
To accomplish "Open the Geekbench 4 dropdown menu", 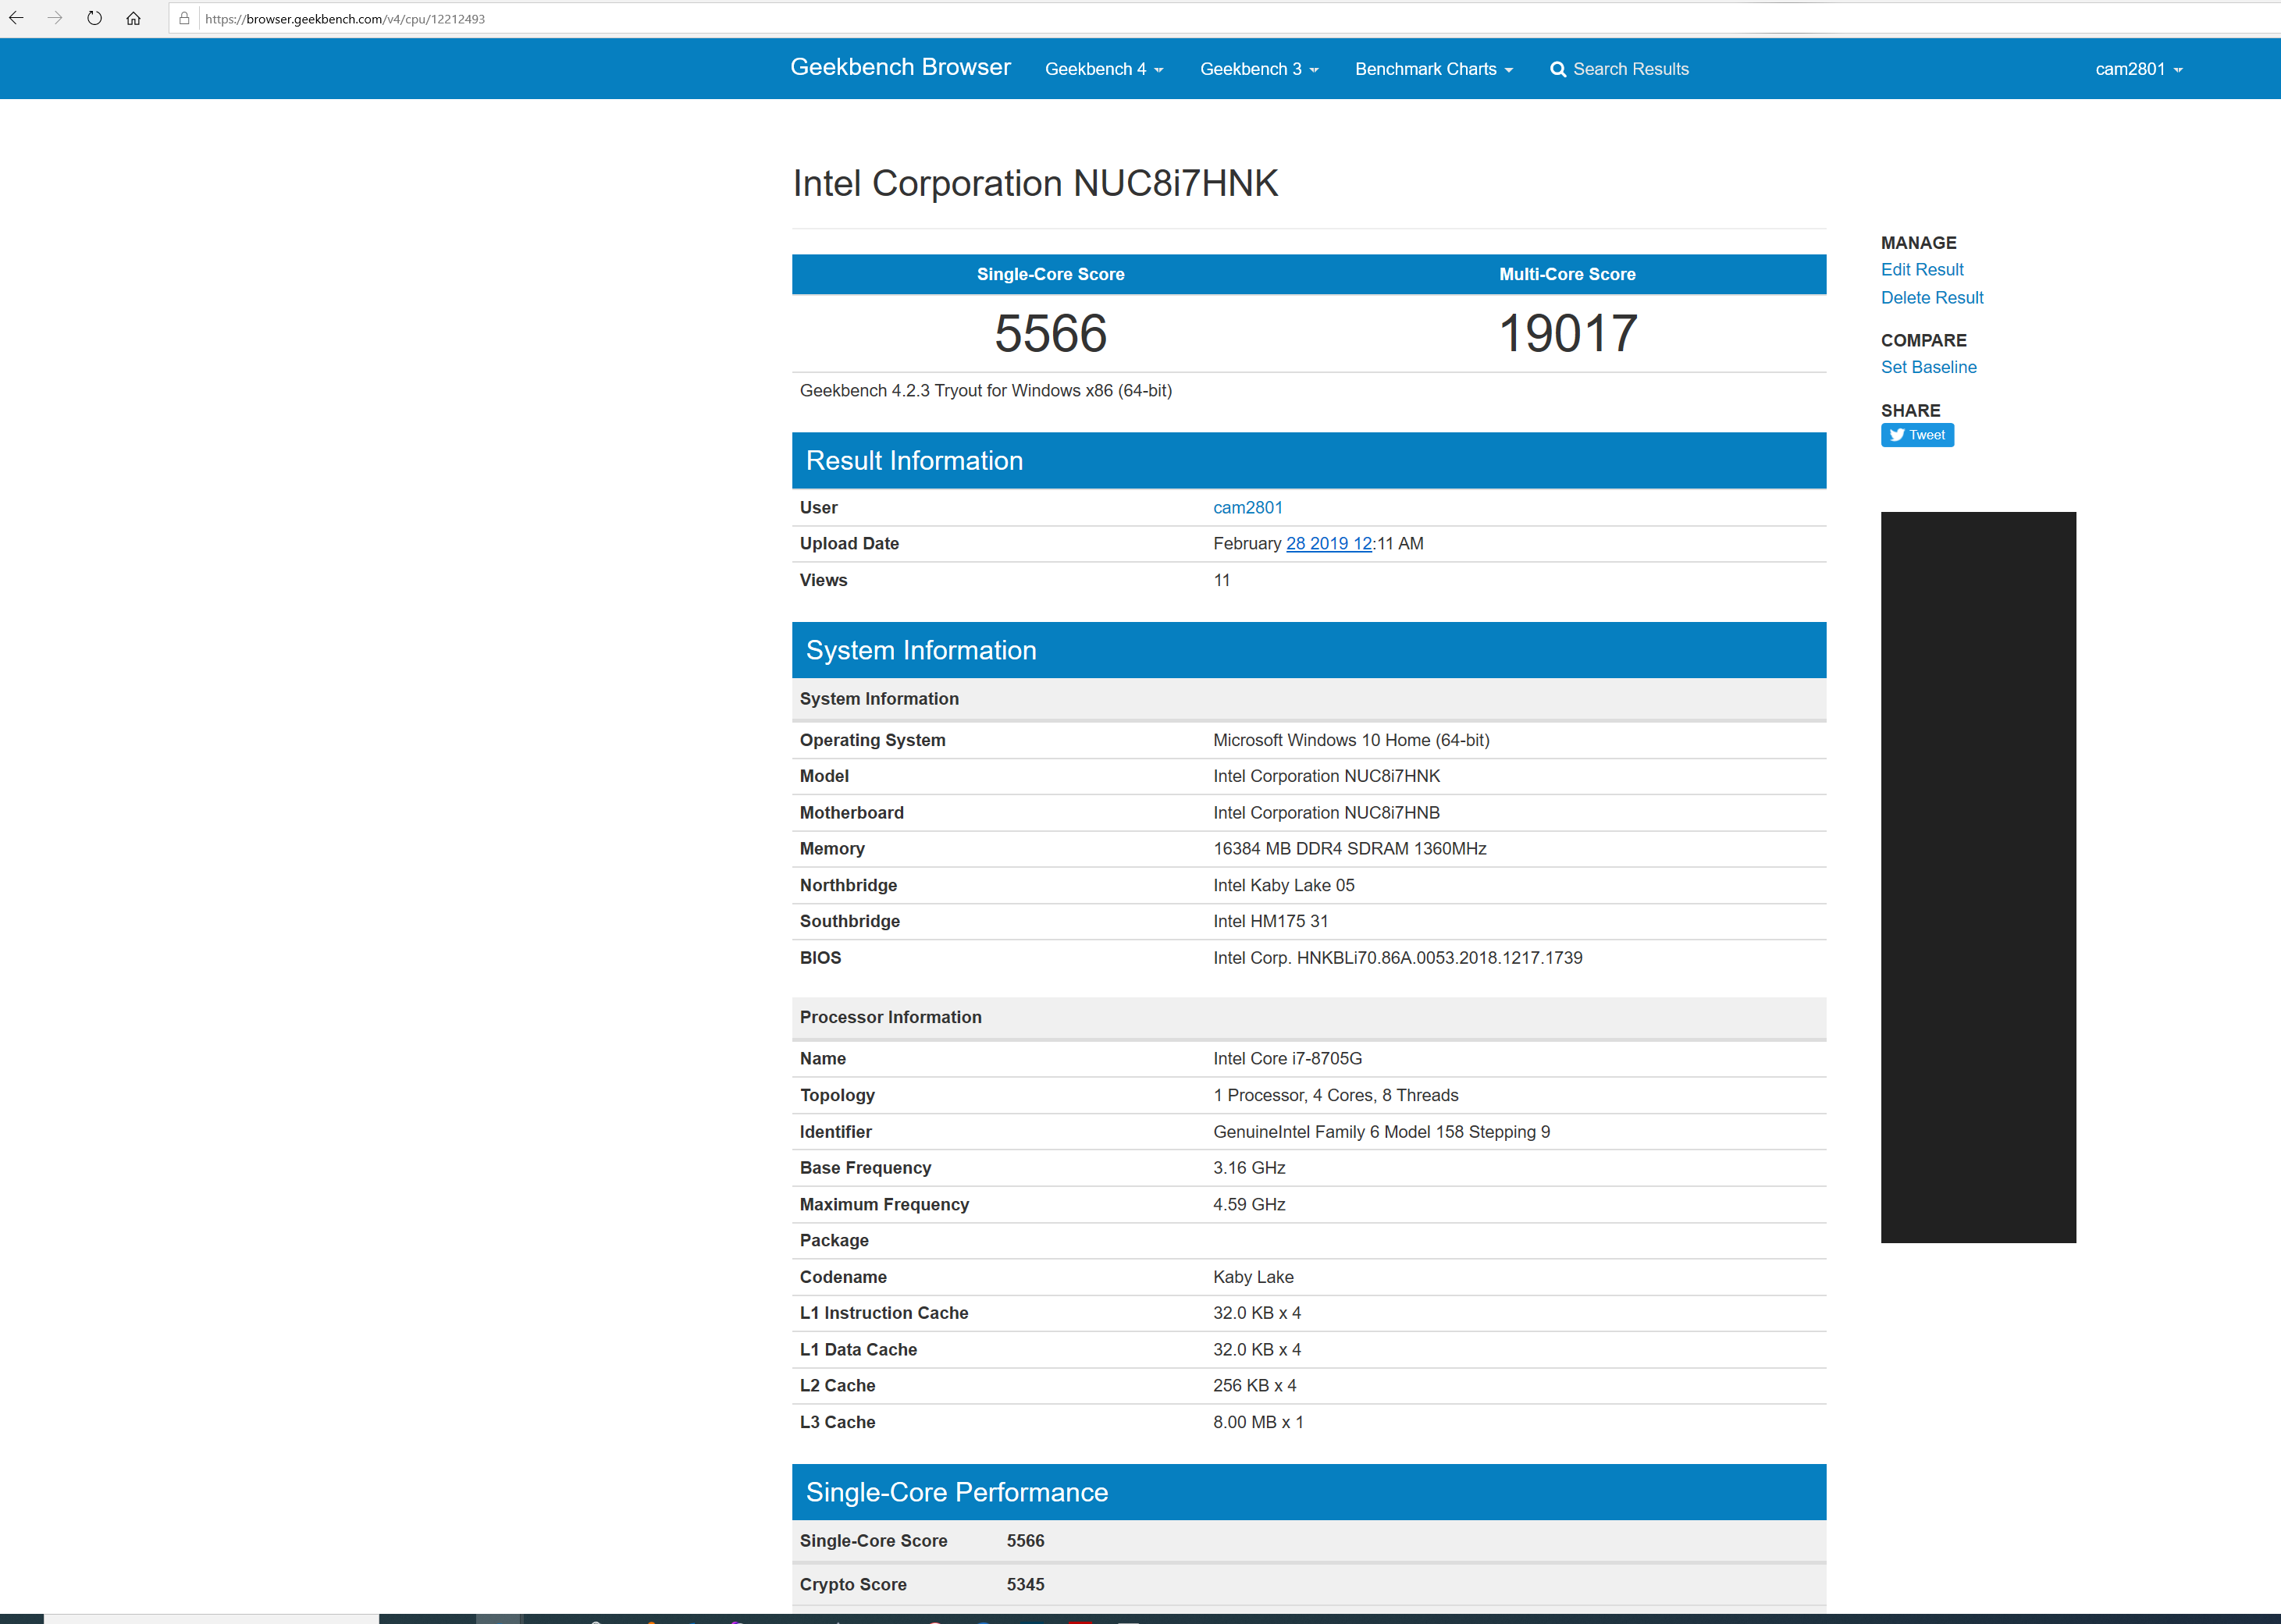I will click(1104, 69).
